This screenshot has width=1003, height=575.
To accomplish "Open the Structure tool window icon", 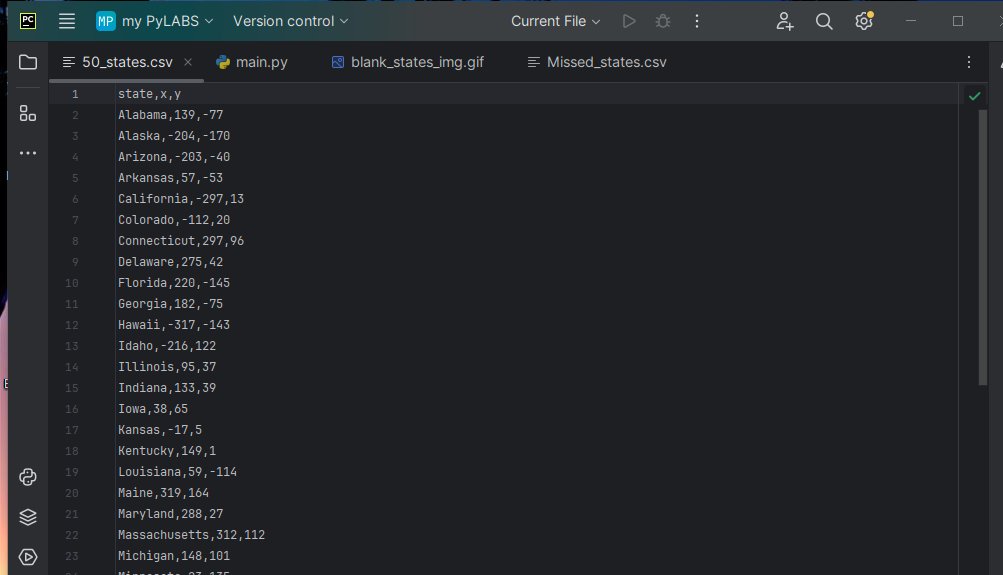I will (x=28, y=113).
